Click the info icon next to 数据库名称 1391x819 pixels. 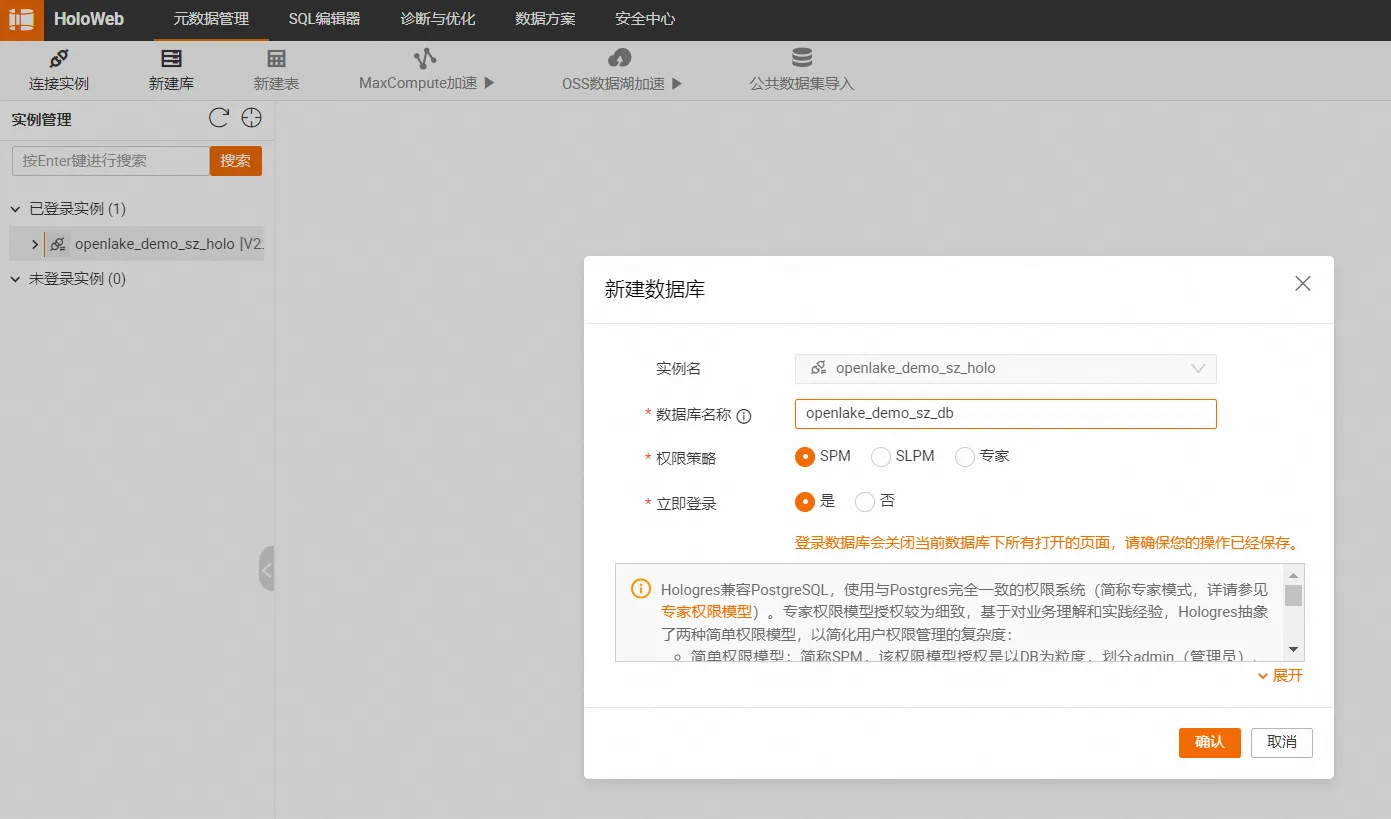point(744,416)
